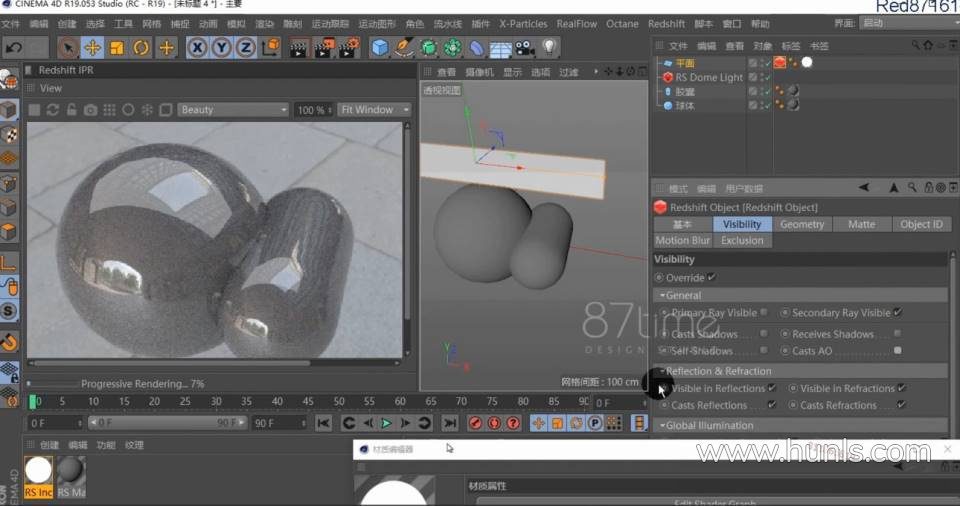Toggle Casts Shadows checkbox

[x=763, y=333]
